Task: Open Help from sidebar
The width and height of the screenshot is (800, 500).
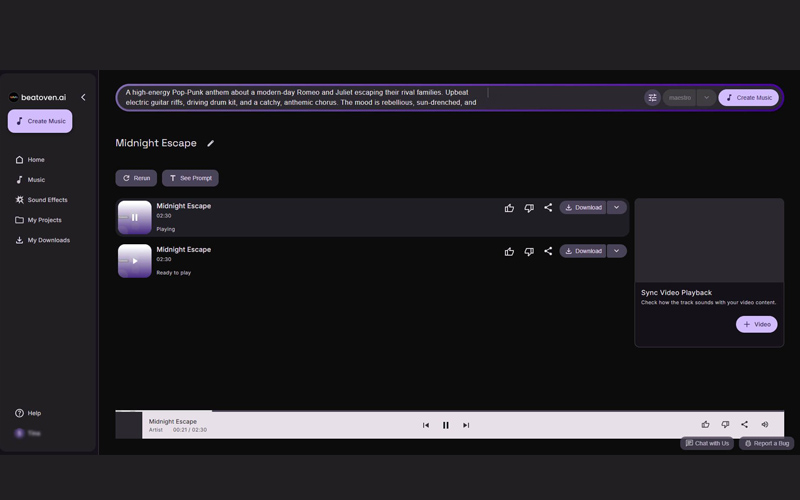Action: (28, 413)
